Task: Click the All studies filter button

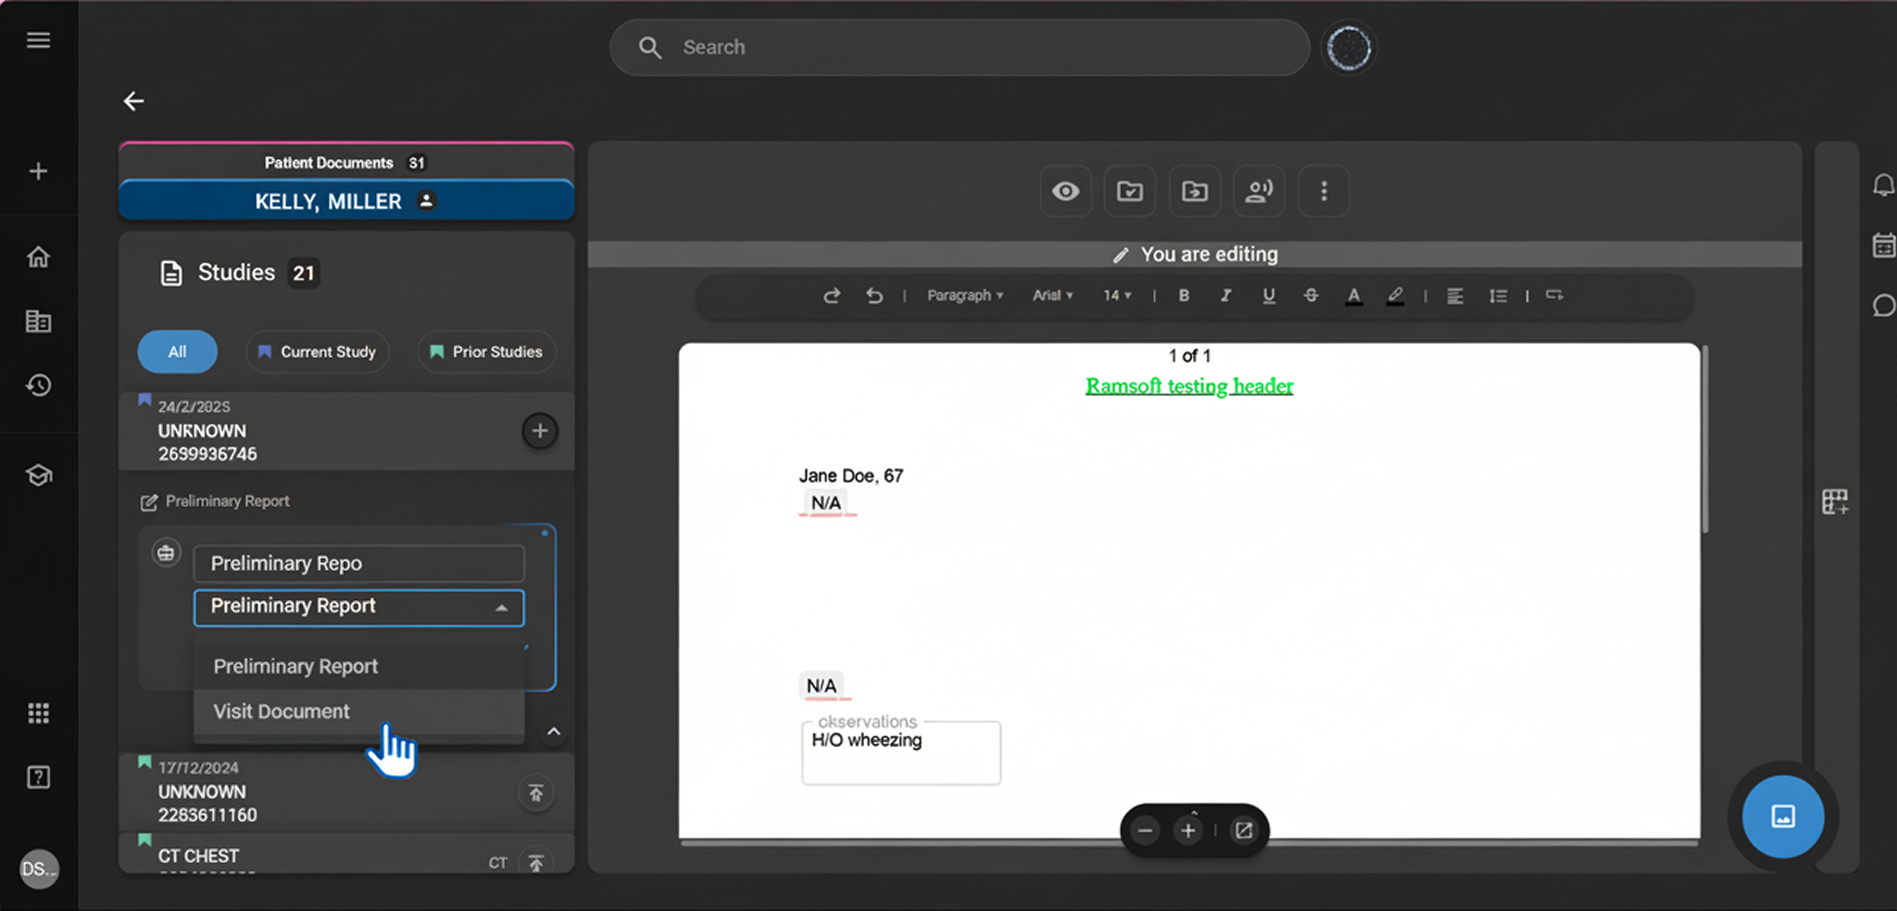Action: point(177,351)
